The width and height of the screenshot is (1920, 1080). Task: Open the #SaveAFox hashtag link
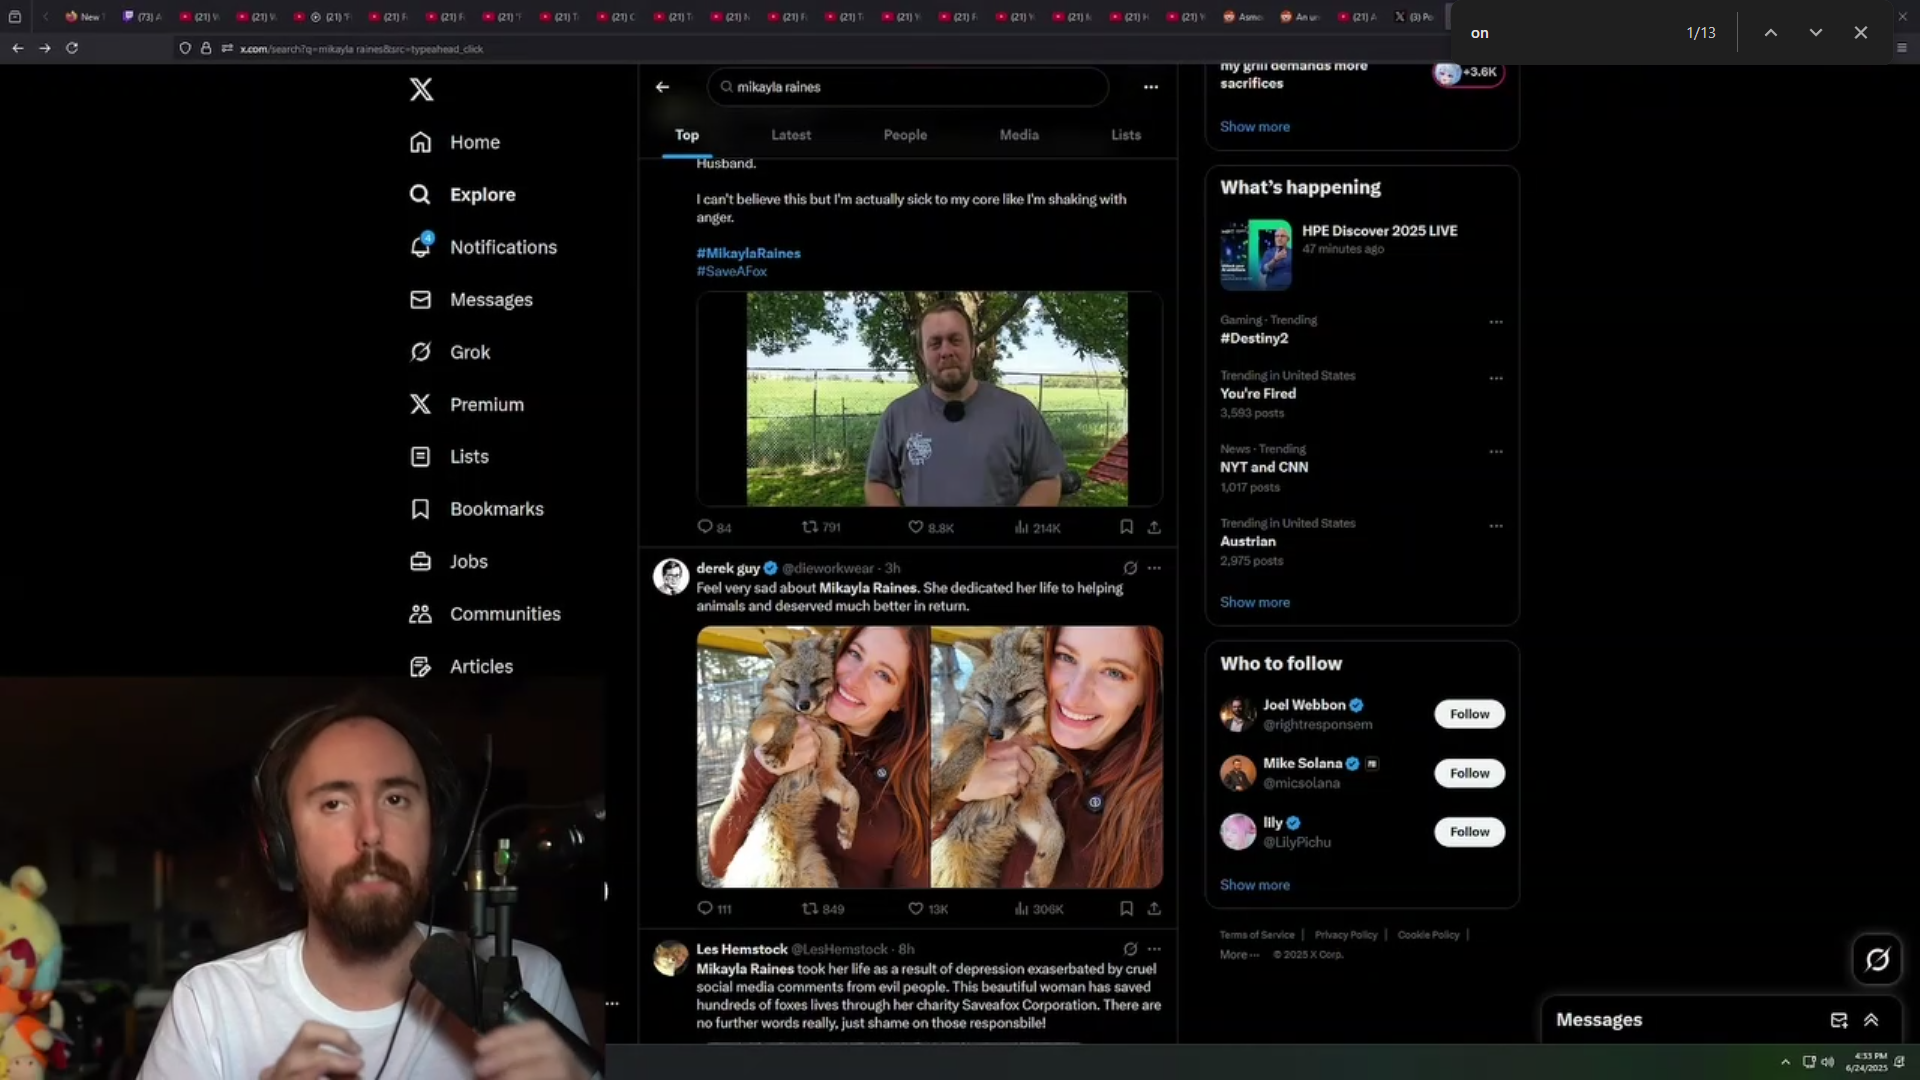[732, 271]
